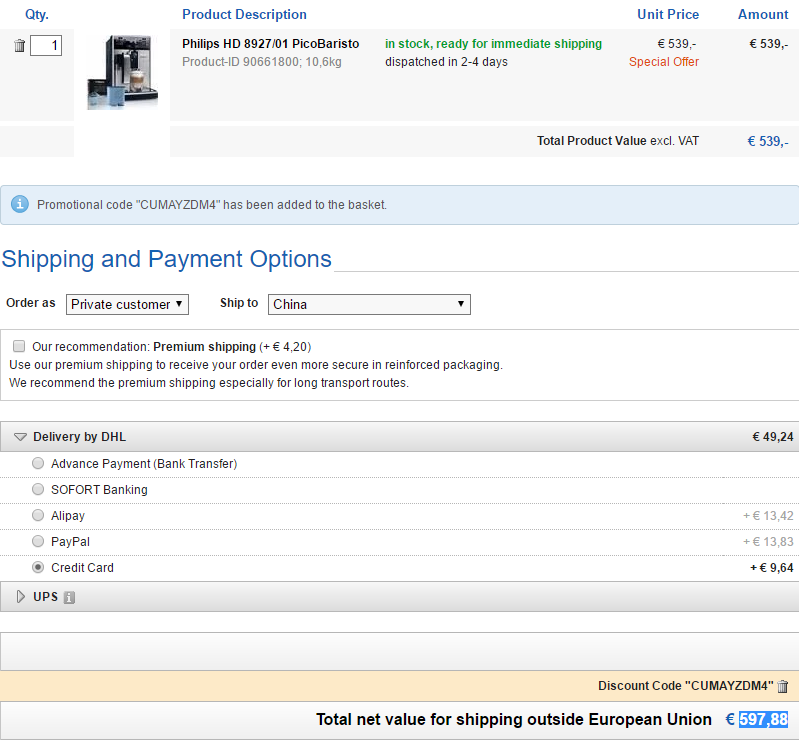Click the Total Product Value excl. VAT label

coord(618,141)
